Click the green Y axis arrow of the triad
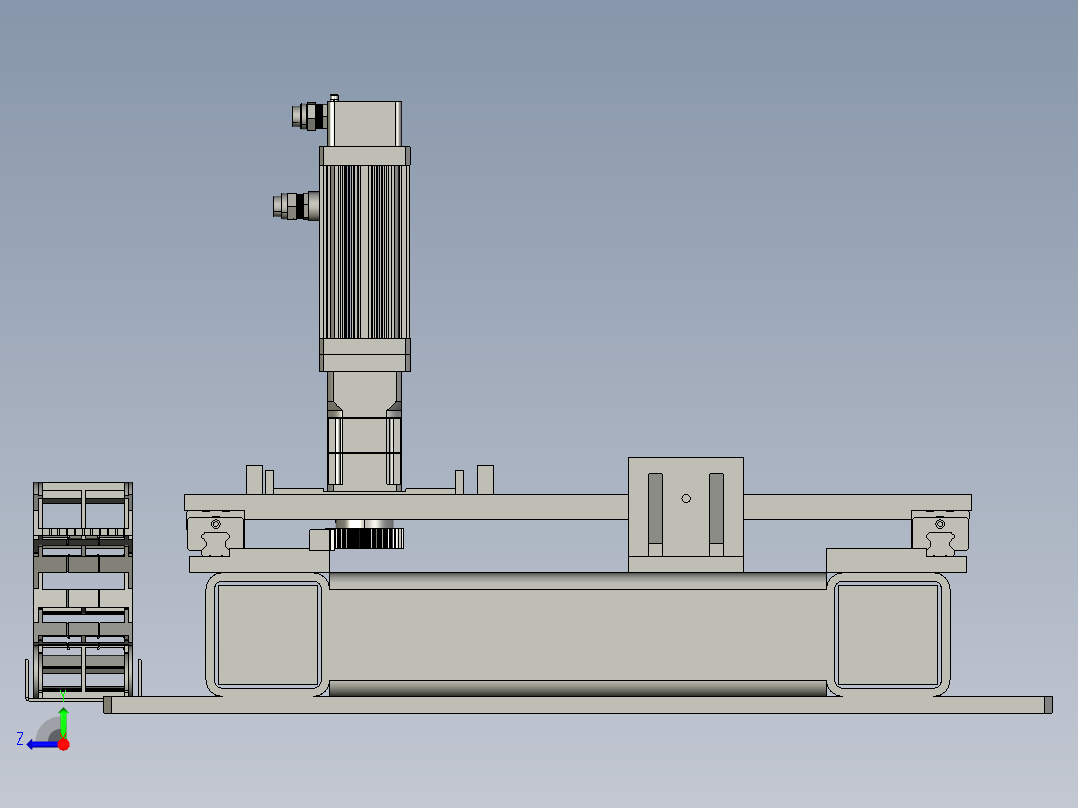1078x808 pixels. pos(63,721)
